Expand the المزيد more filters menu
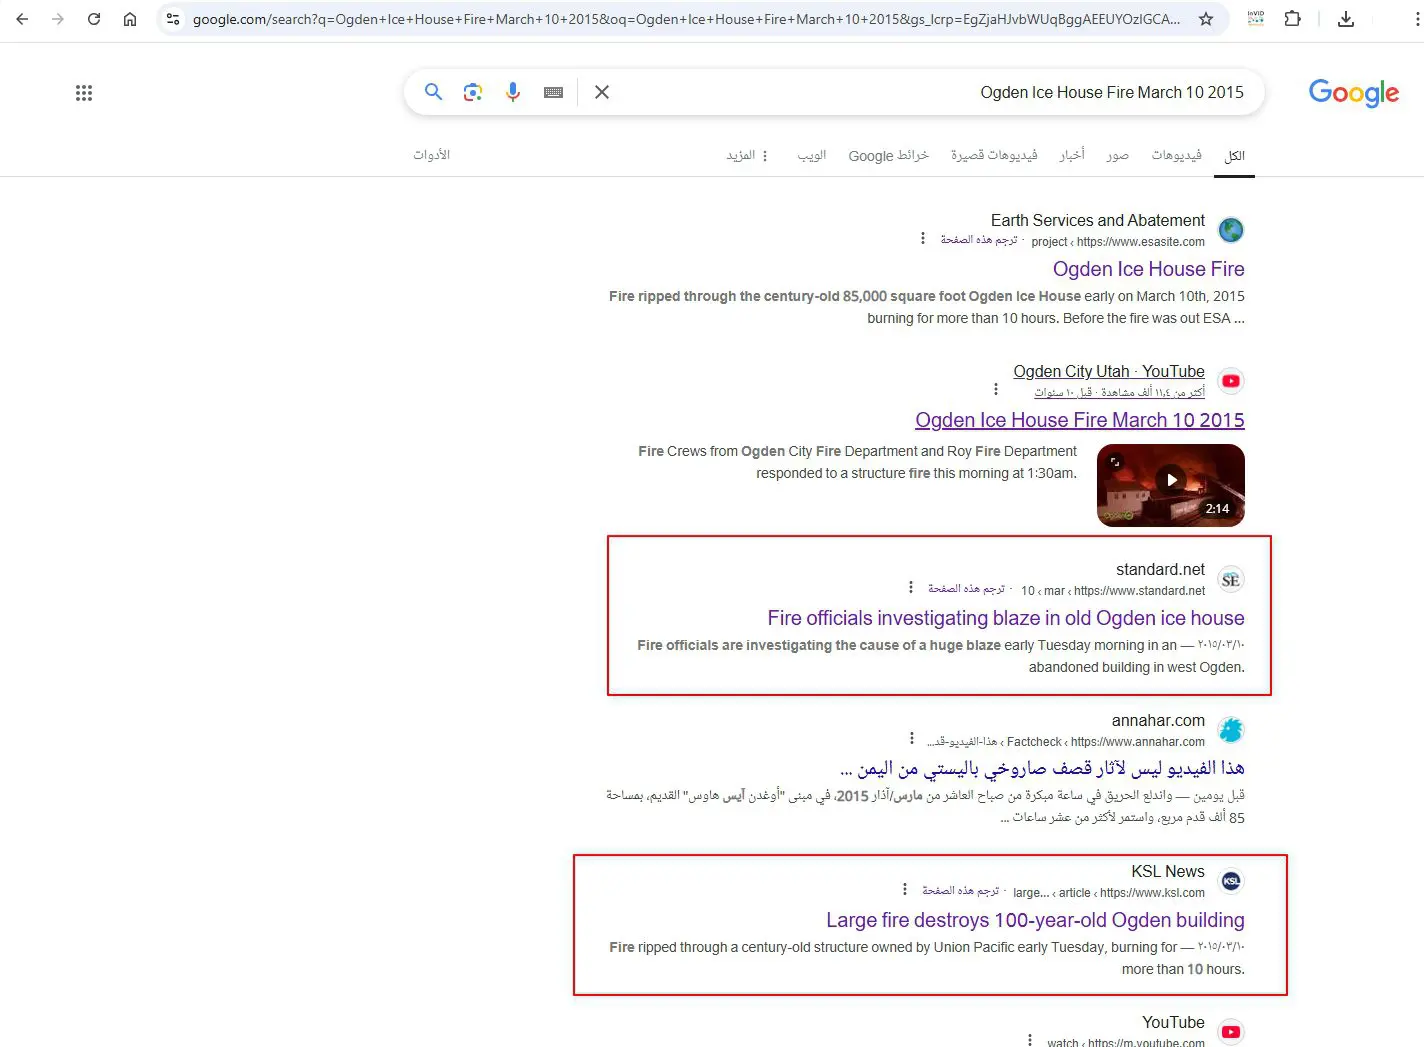 [747, 155]
